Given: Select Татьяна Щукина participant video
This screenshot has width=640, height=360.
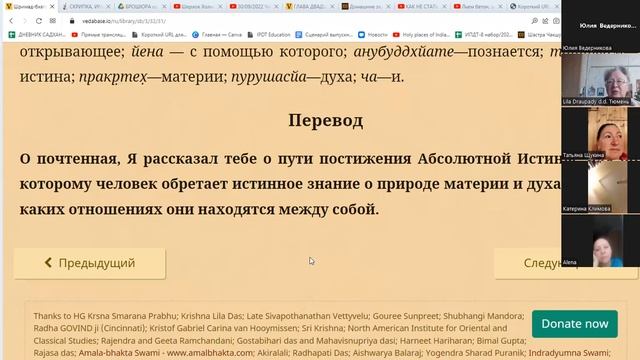Looking at the screenshot, I should tap(601, 133).
